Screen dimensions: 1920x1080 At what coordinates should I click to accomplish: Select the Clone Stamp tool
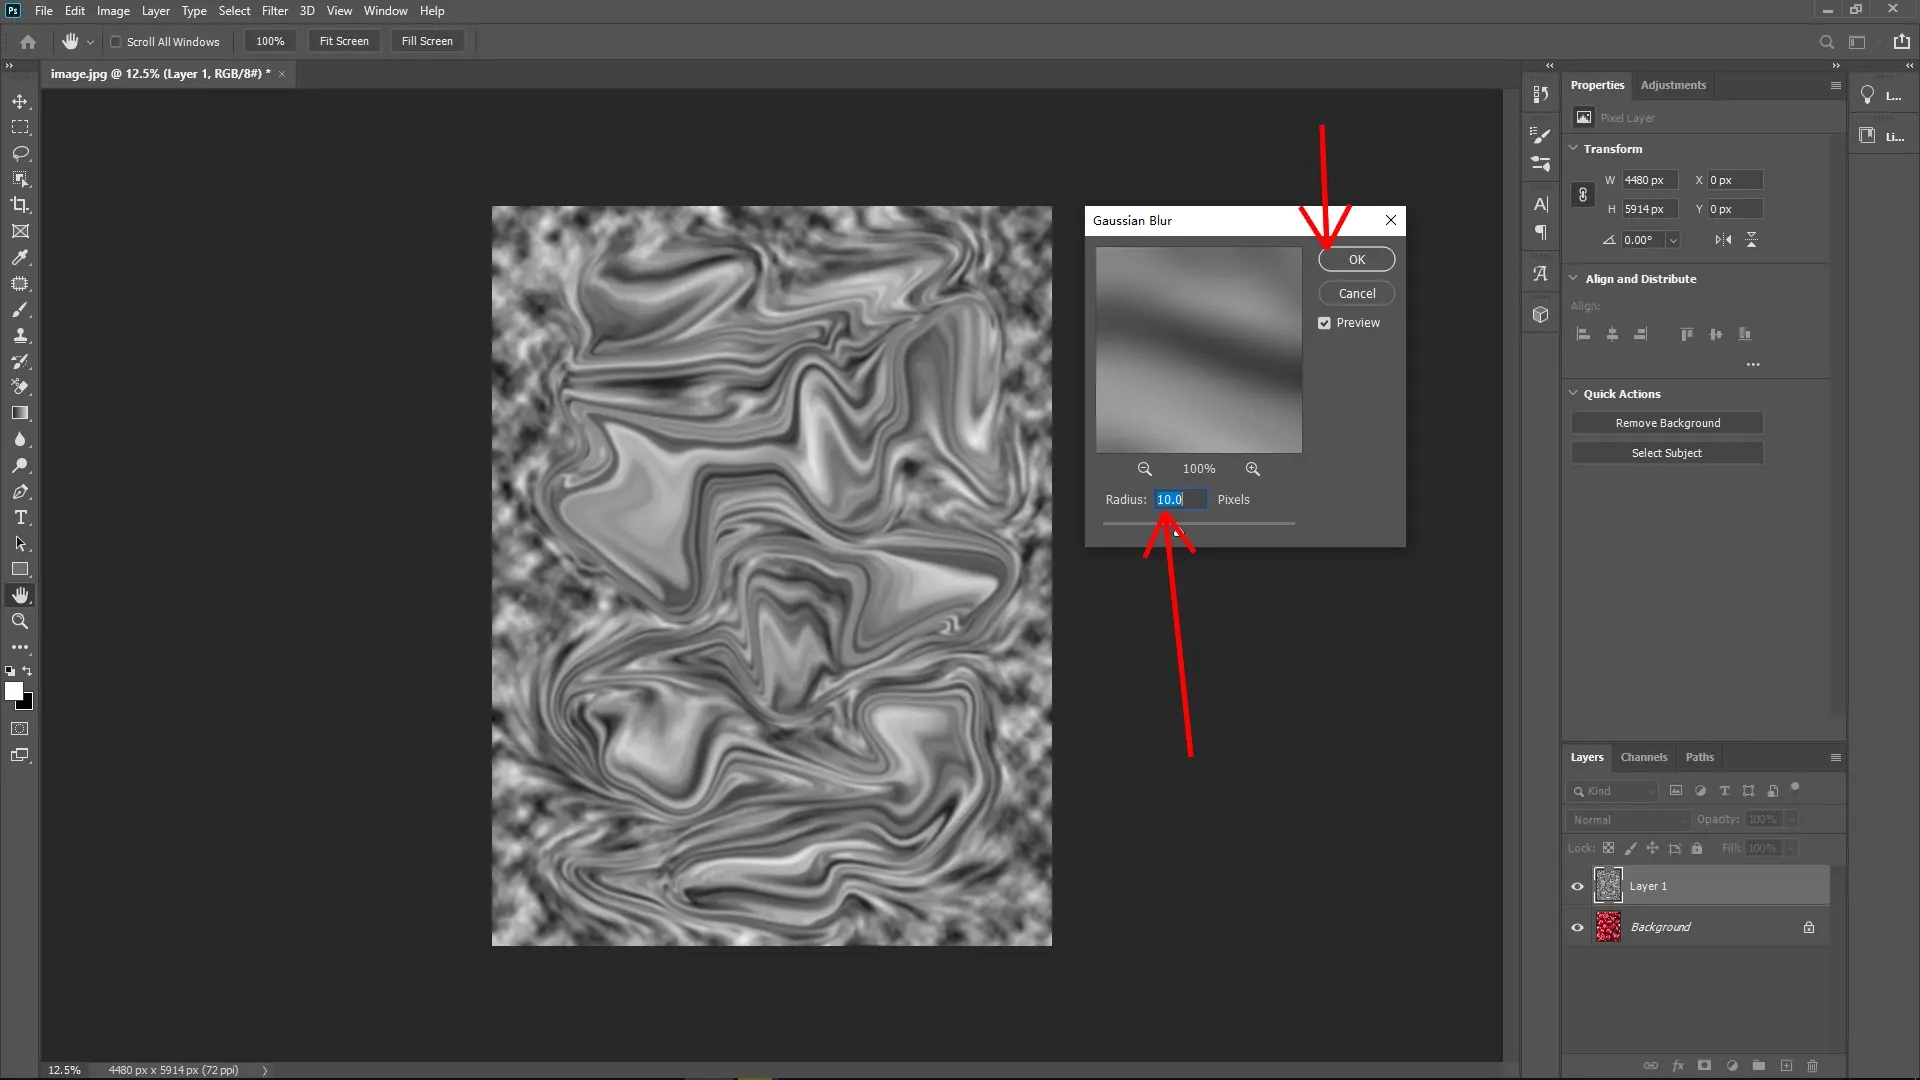20,336
